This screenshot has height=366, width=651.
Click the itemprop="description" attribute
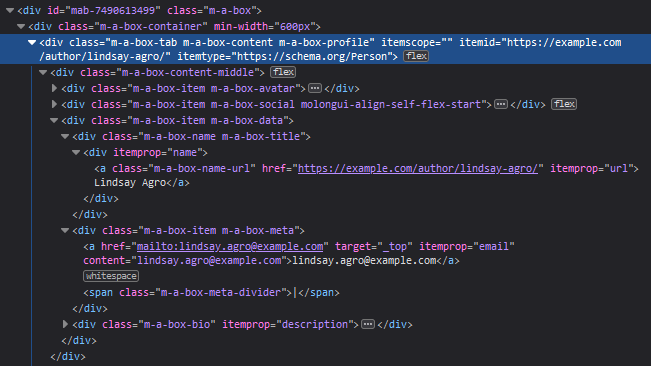pyautogui.click(x=287, y=324)
